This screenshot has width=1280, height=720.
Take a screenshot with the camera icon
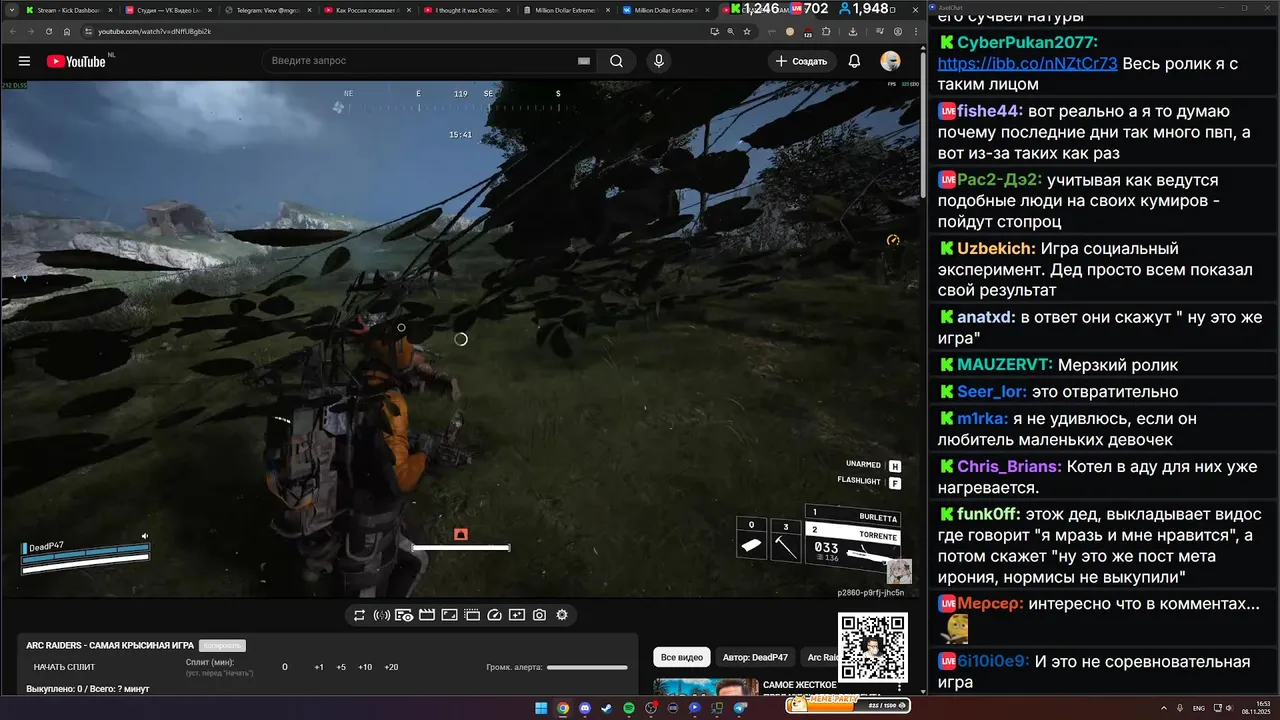[539, 615]
